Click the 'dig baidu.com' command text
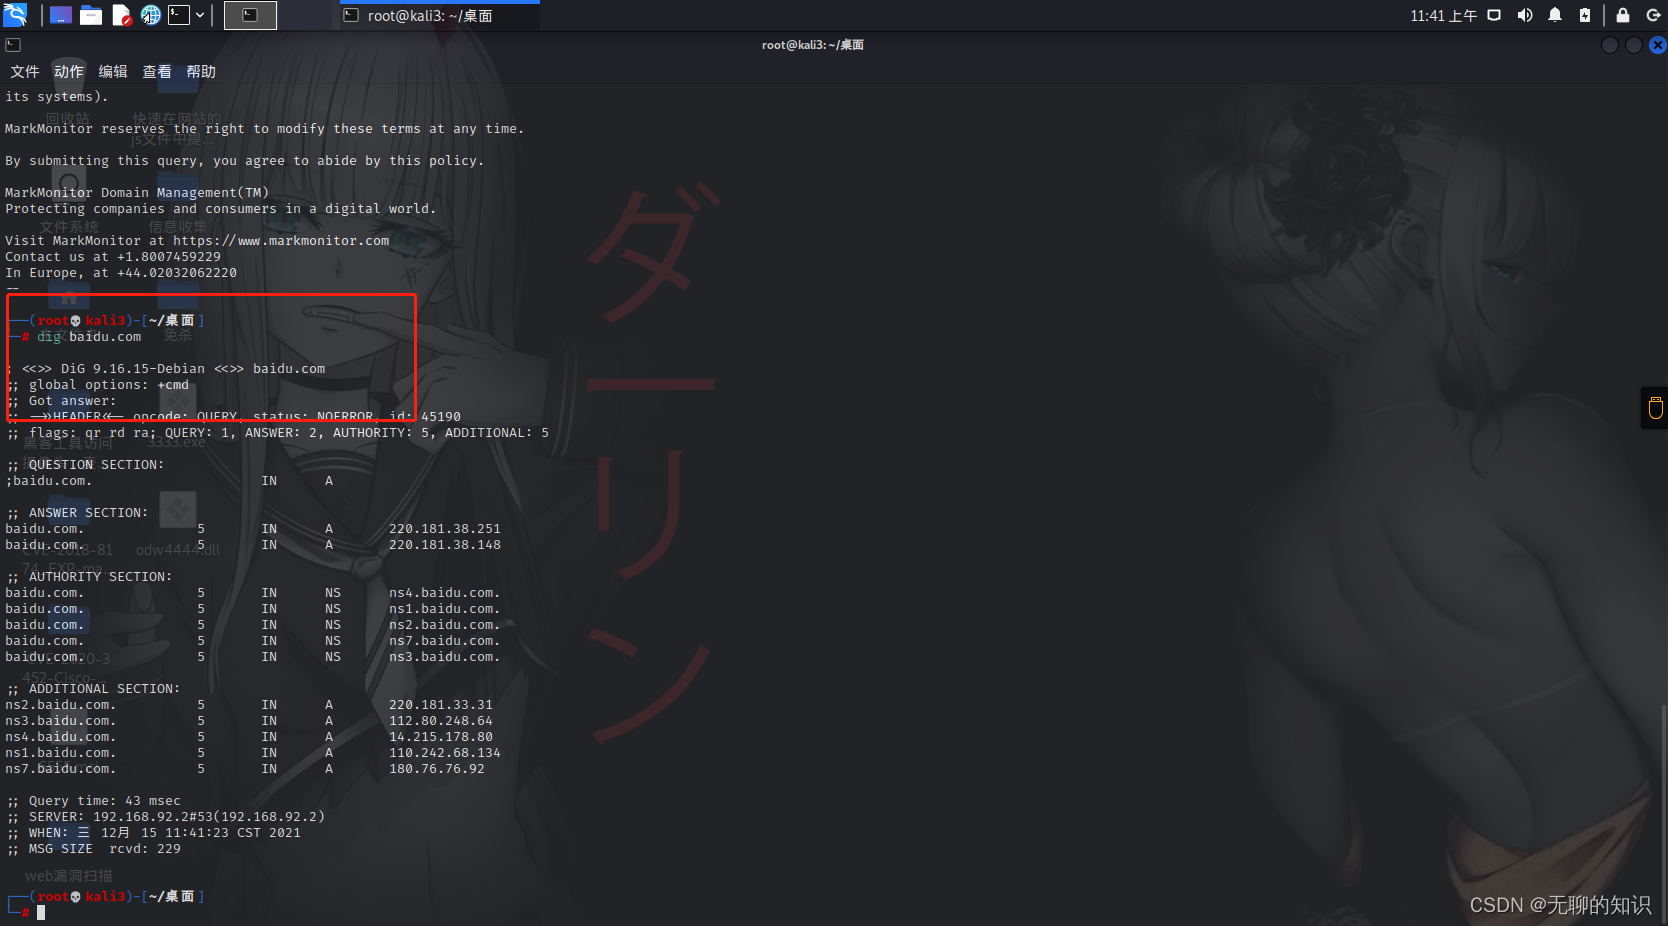The height and width of the screenshot is (926, 1668). (89, 337)
